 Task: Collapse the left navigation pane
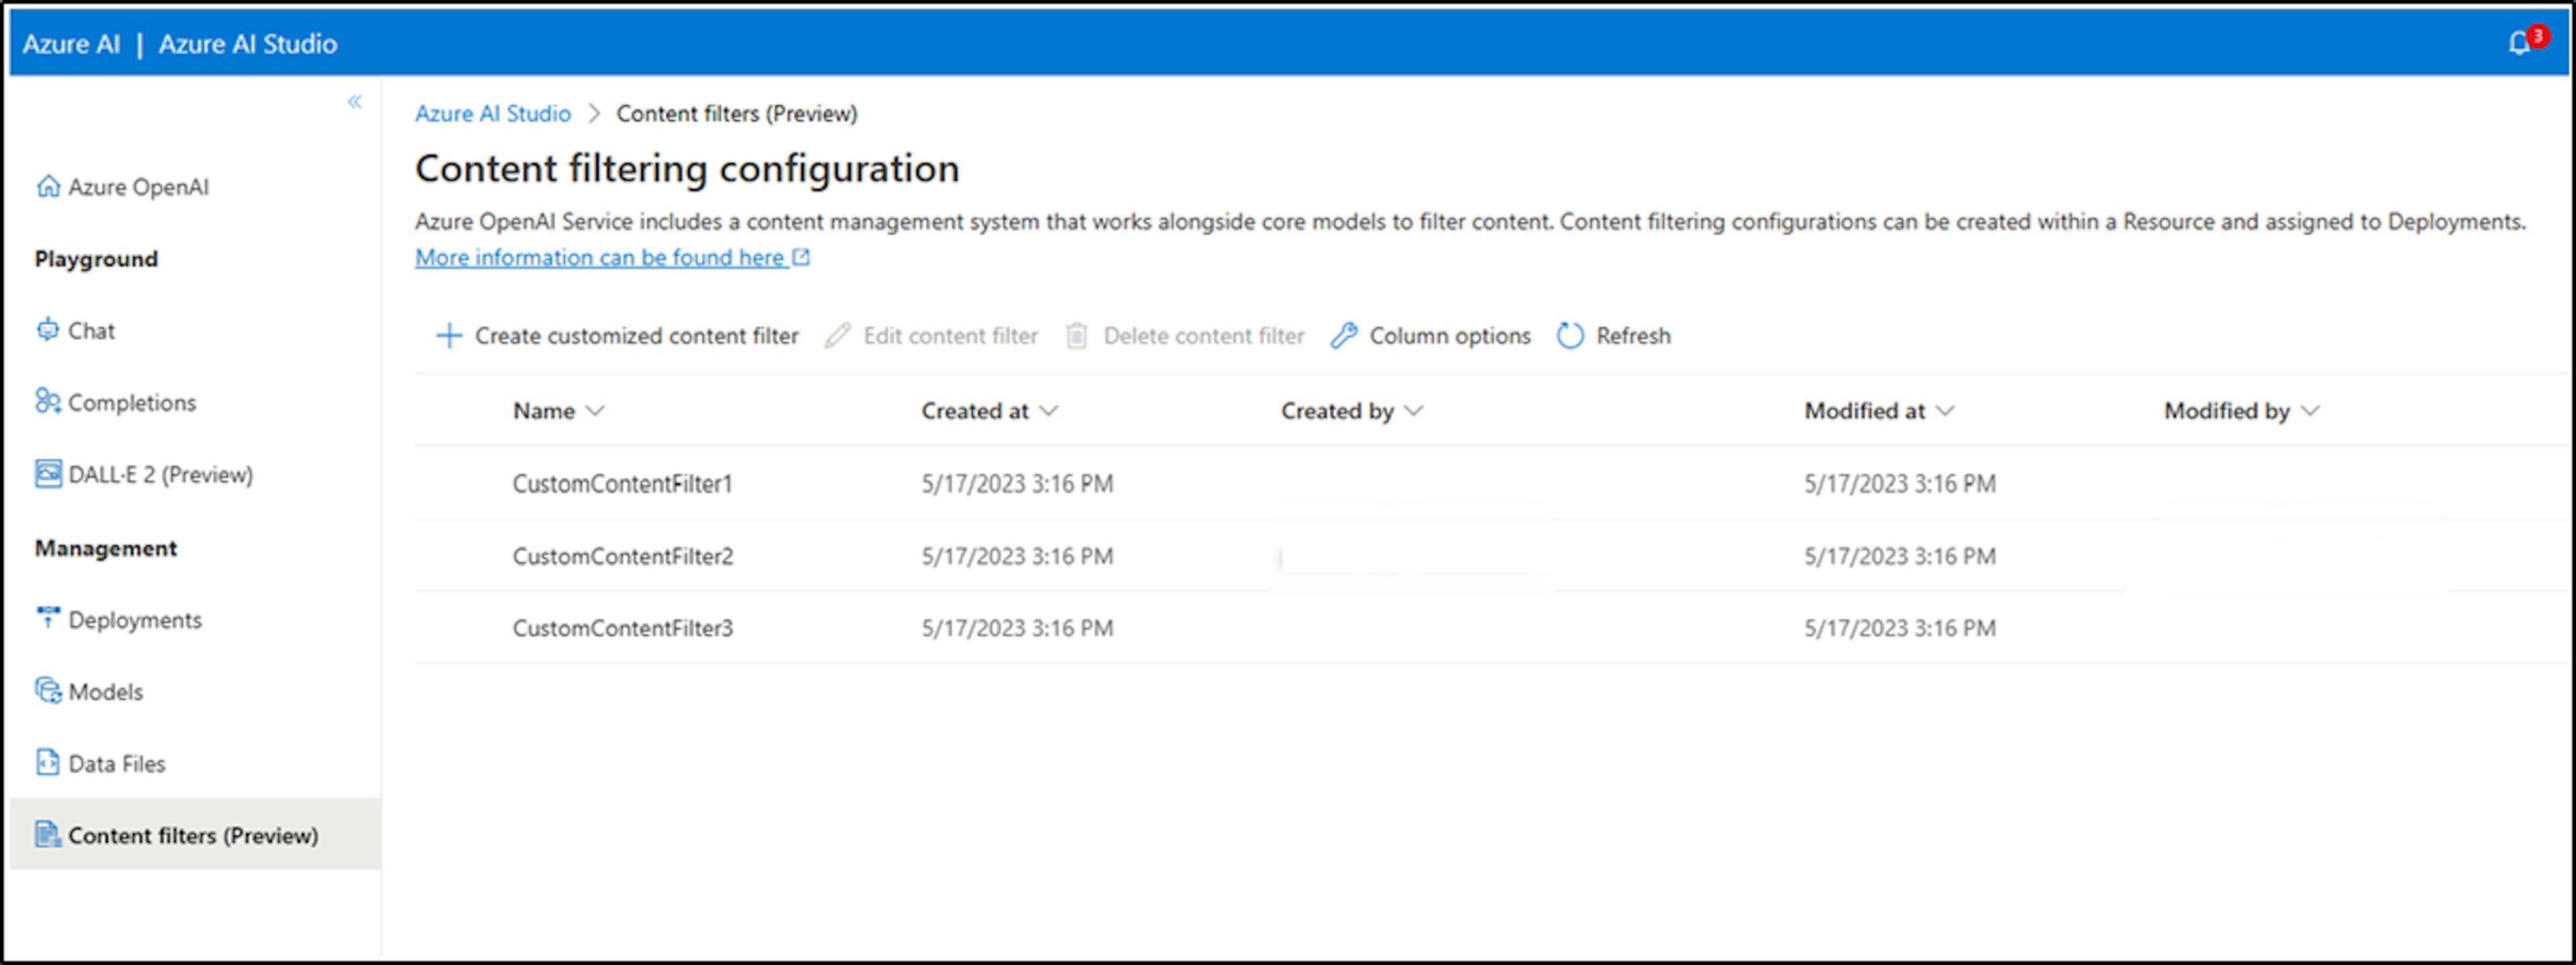(355, 101)
